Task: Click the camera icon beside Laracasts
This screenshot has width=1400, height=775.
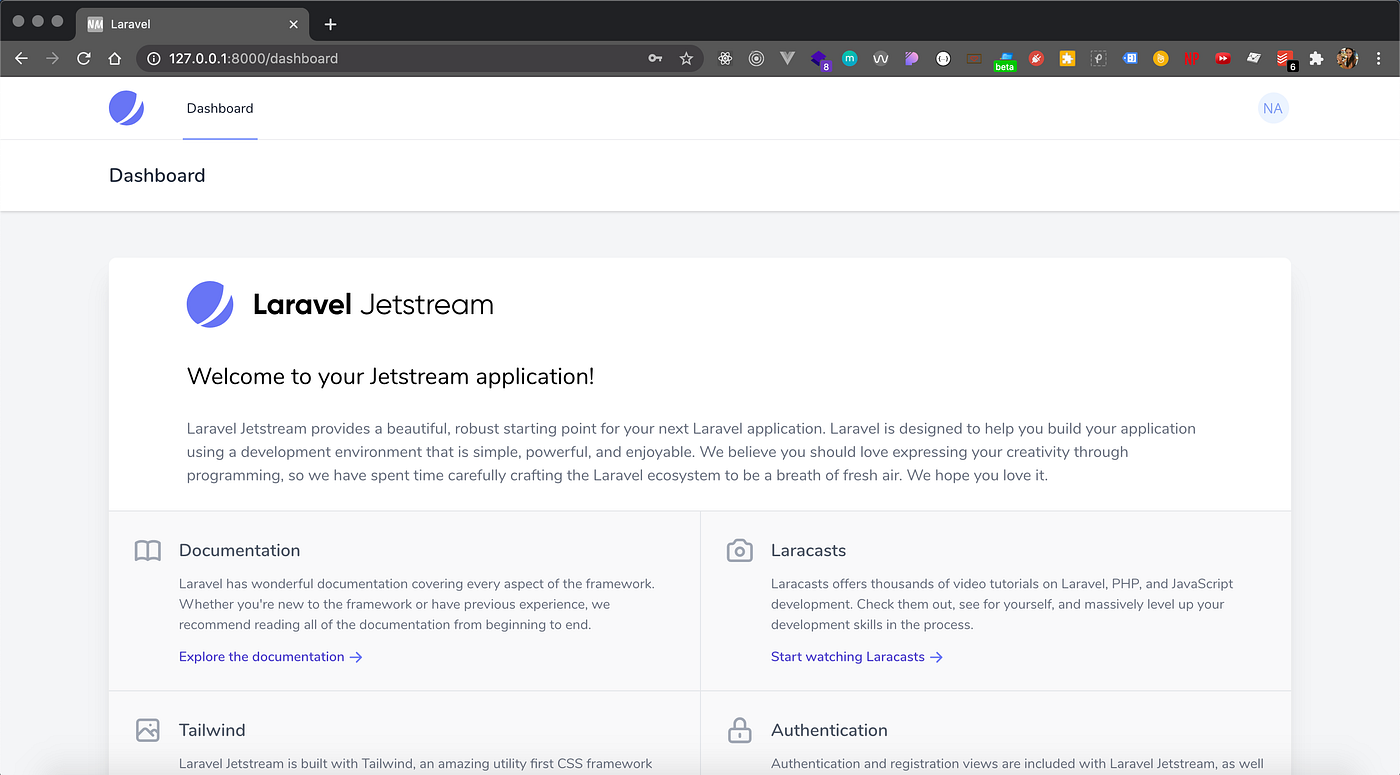Action: pos(740,551)
